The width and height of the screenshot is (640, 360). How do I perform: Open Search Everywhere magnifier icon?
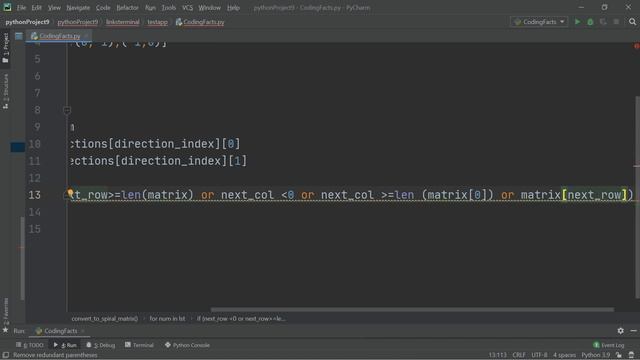[x=632, y=22]
